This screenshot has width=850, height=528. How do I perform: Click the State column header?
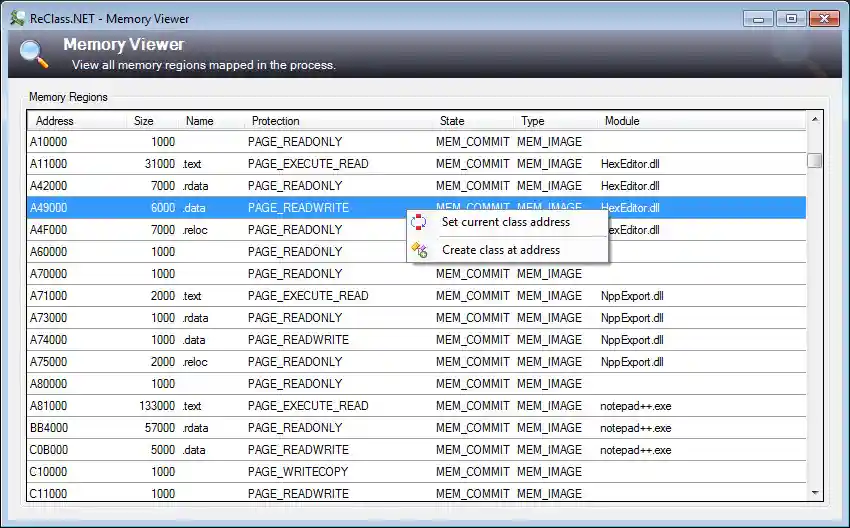tap(452, 121)
